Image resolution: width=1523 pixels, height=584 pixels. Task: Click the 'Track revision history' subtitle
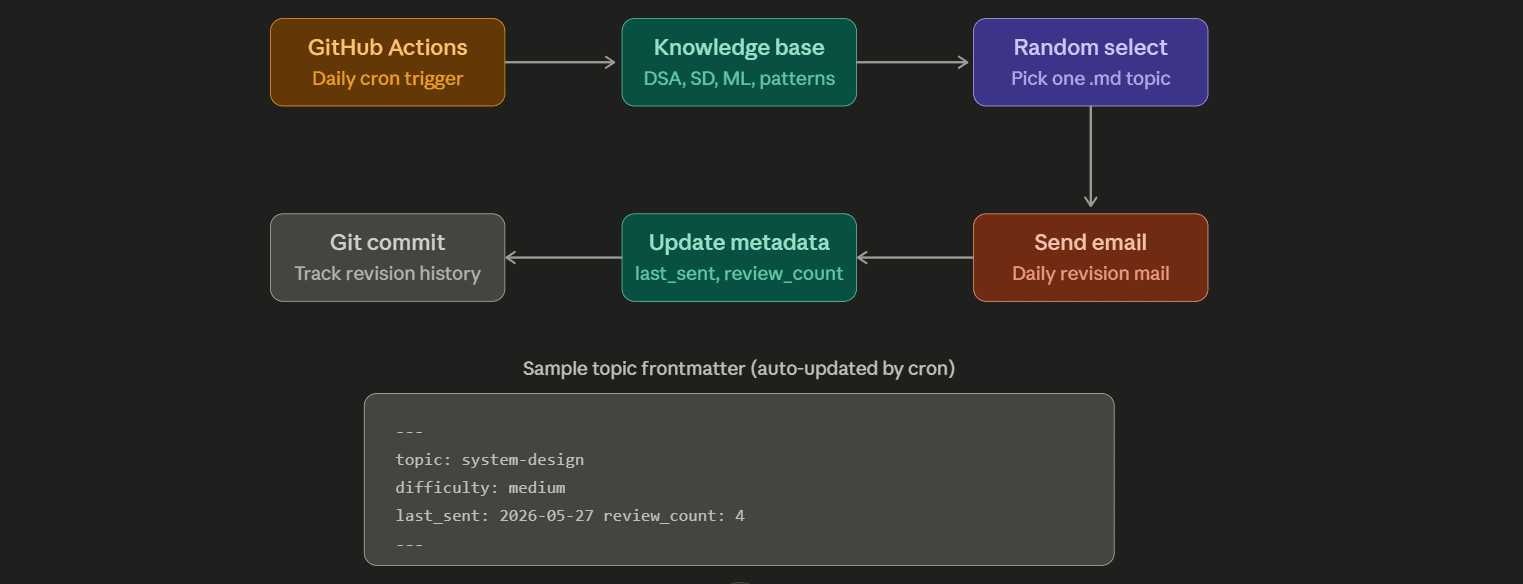387,273
